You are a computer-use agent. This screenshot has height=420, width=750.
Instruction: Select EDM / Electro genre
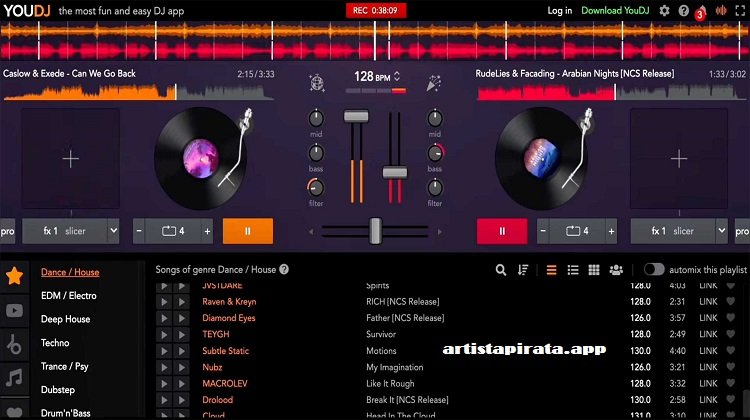pos(69,296)
